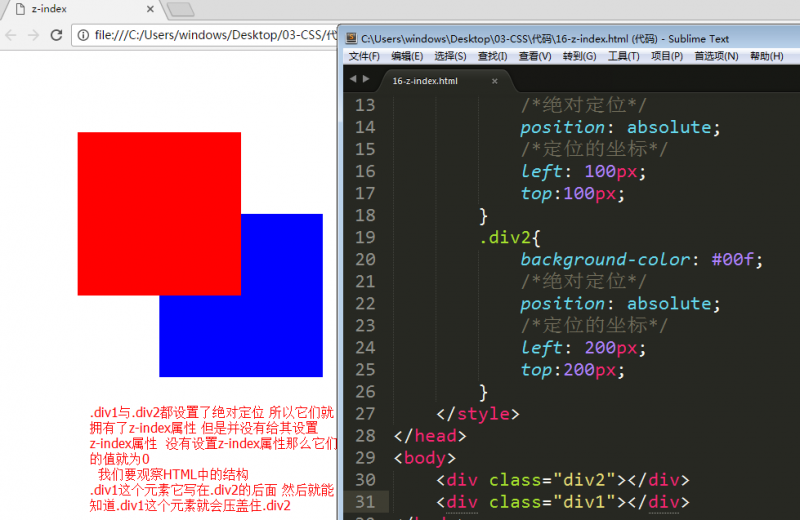Open the 编辑(E) menu
800x520 pixels.
pos(407,56)
